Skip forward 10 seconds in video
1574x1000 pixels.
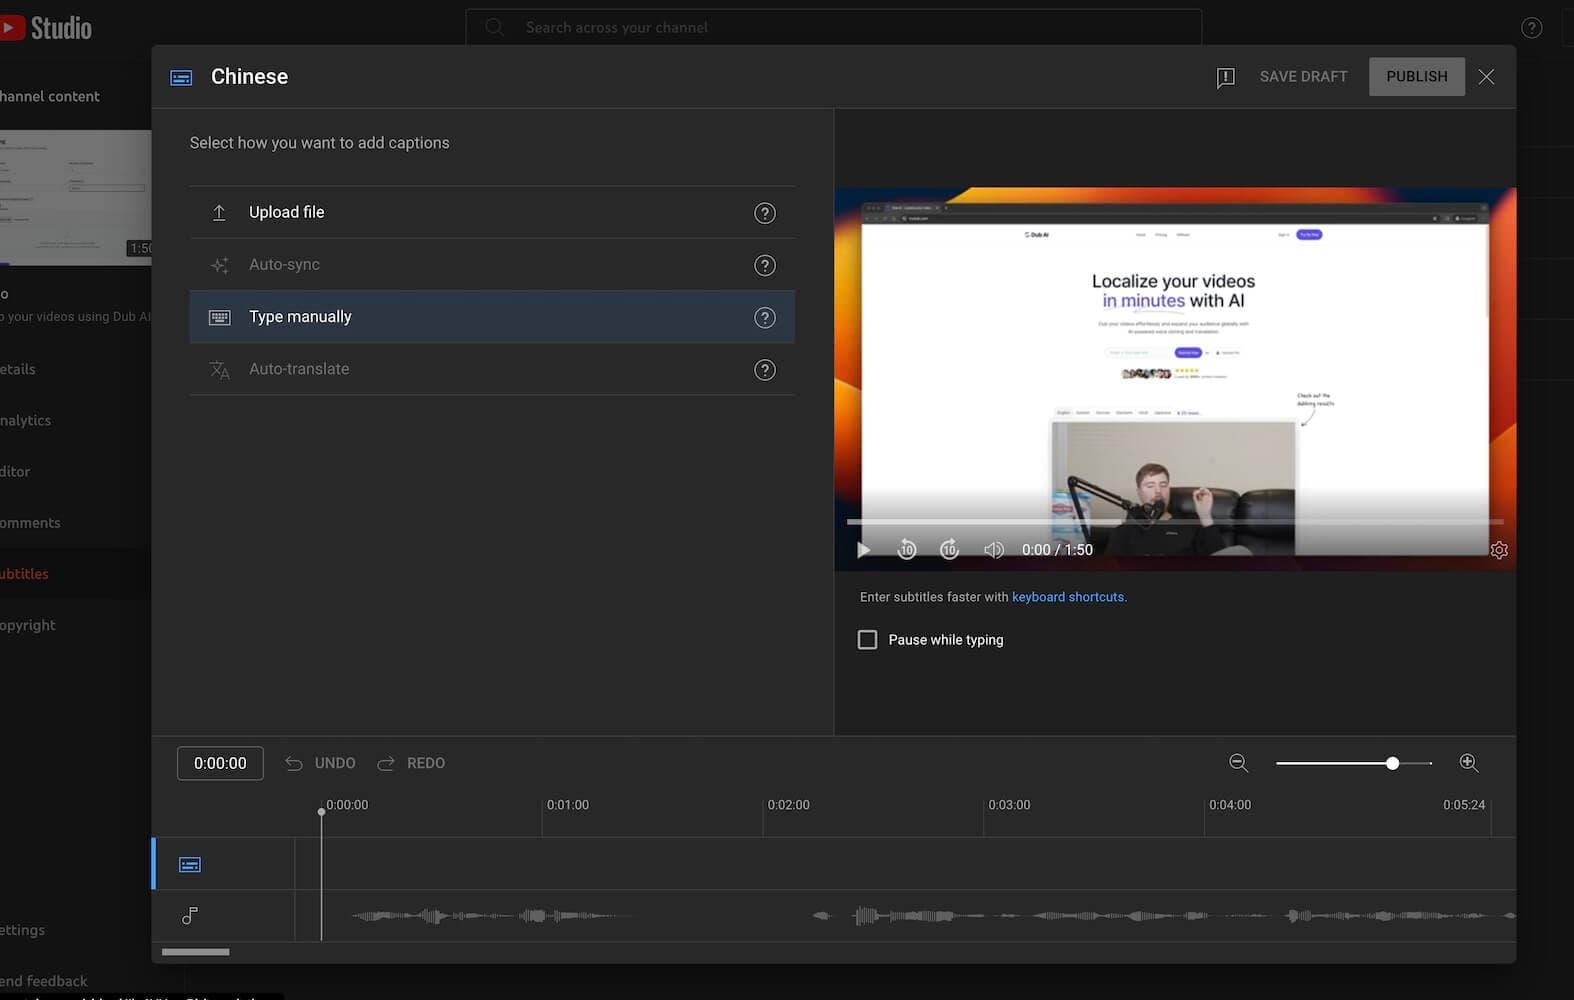[x=949, y=550]
